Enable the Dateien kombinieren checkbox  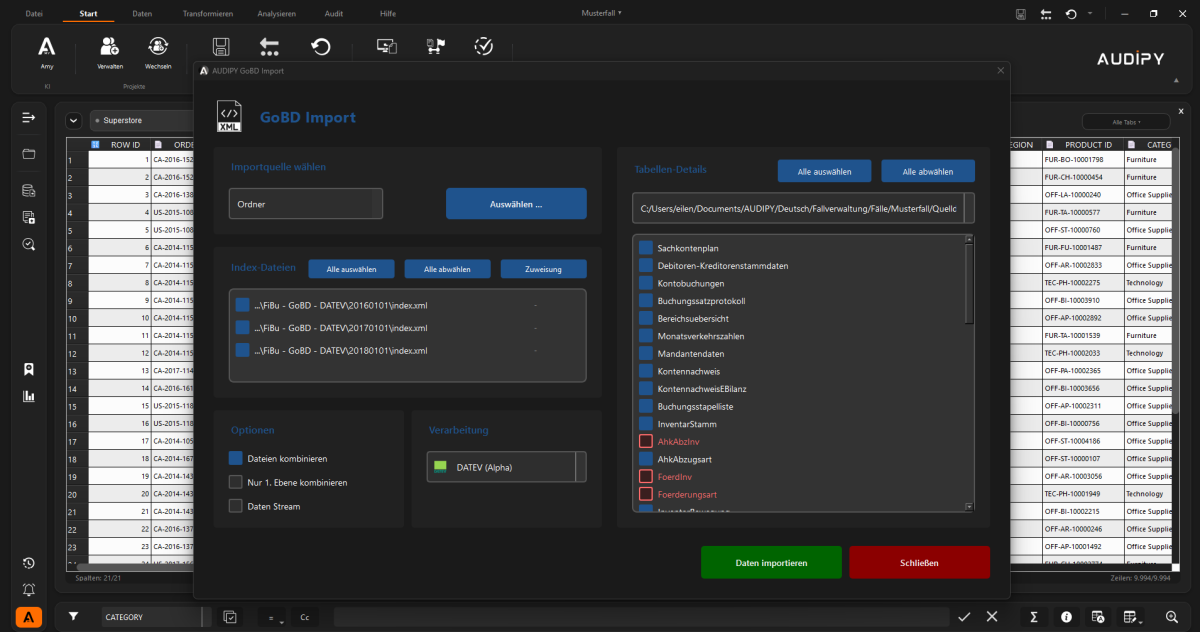(x=236, y=459)
